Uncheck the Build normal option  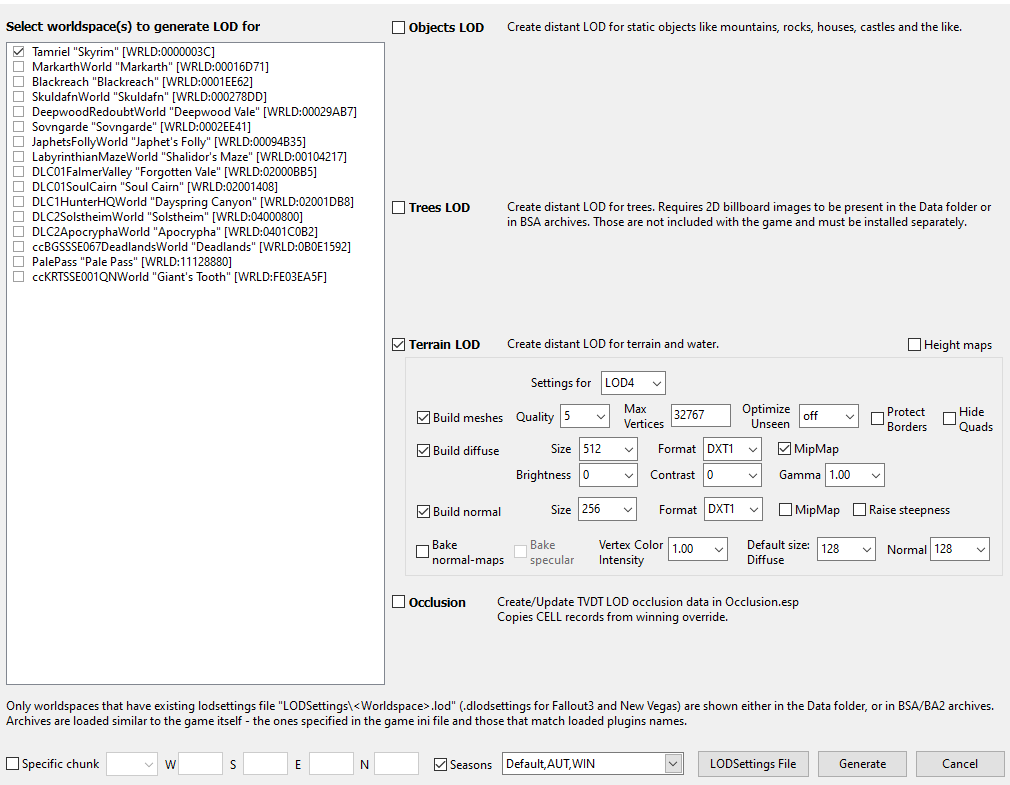423,511
